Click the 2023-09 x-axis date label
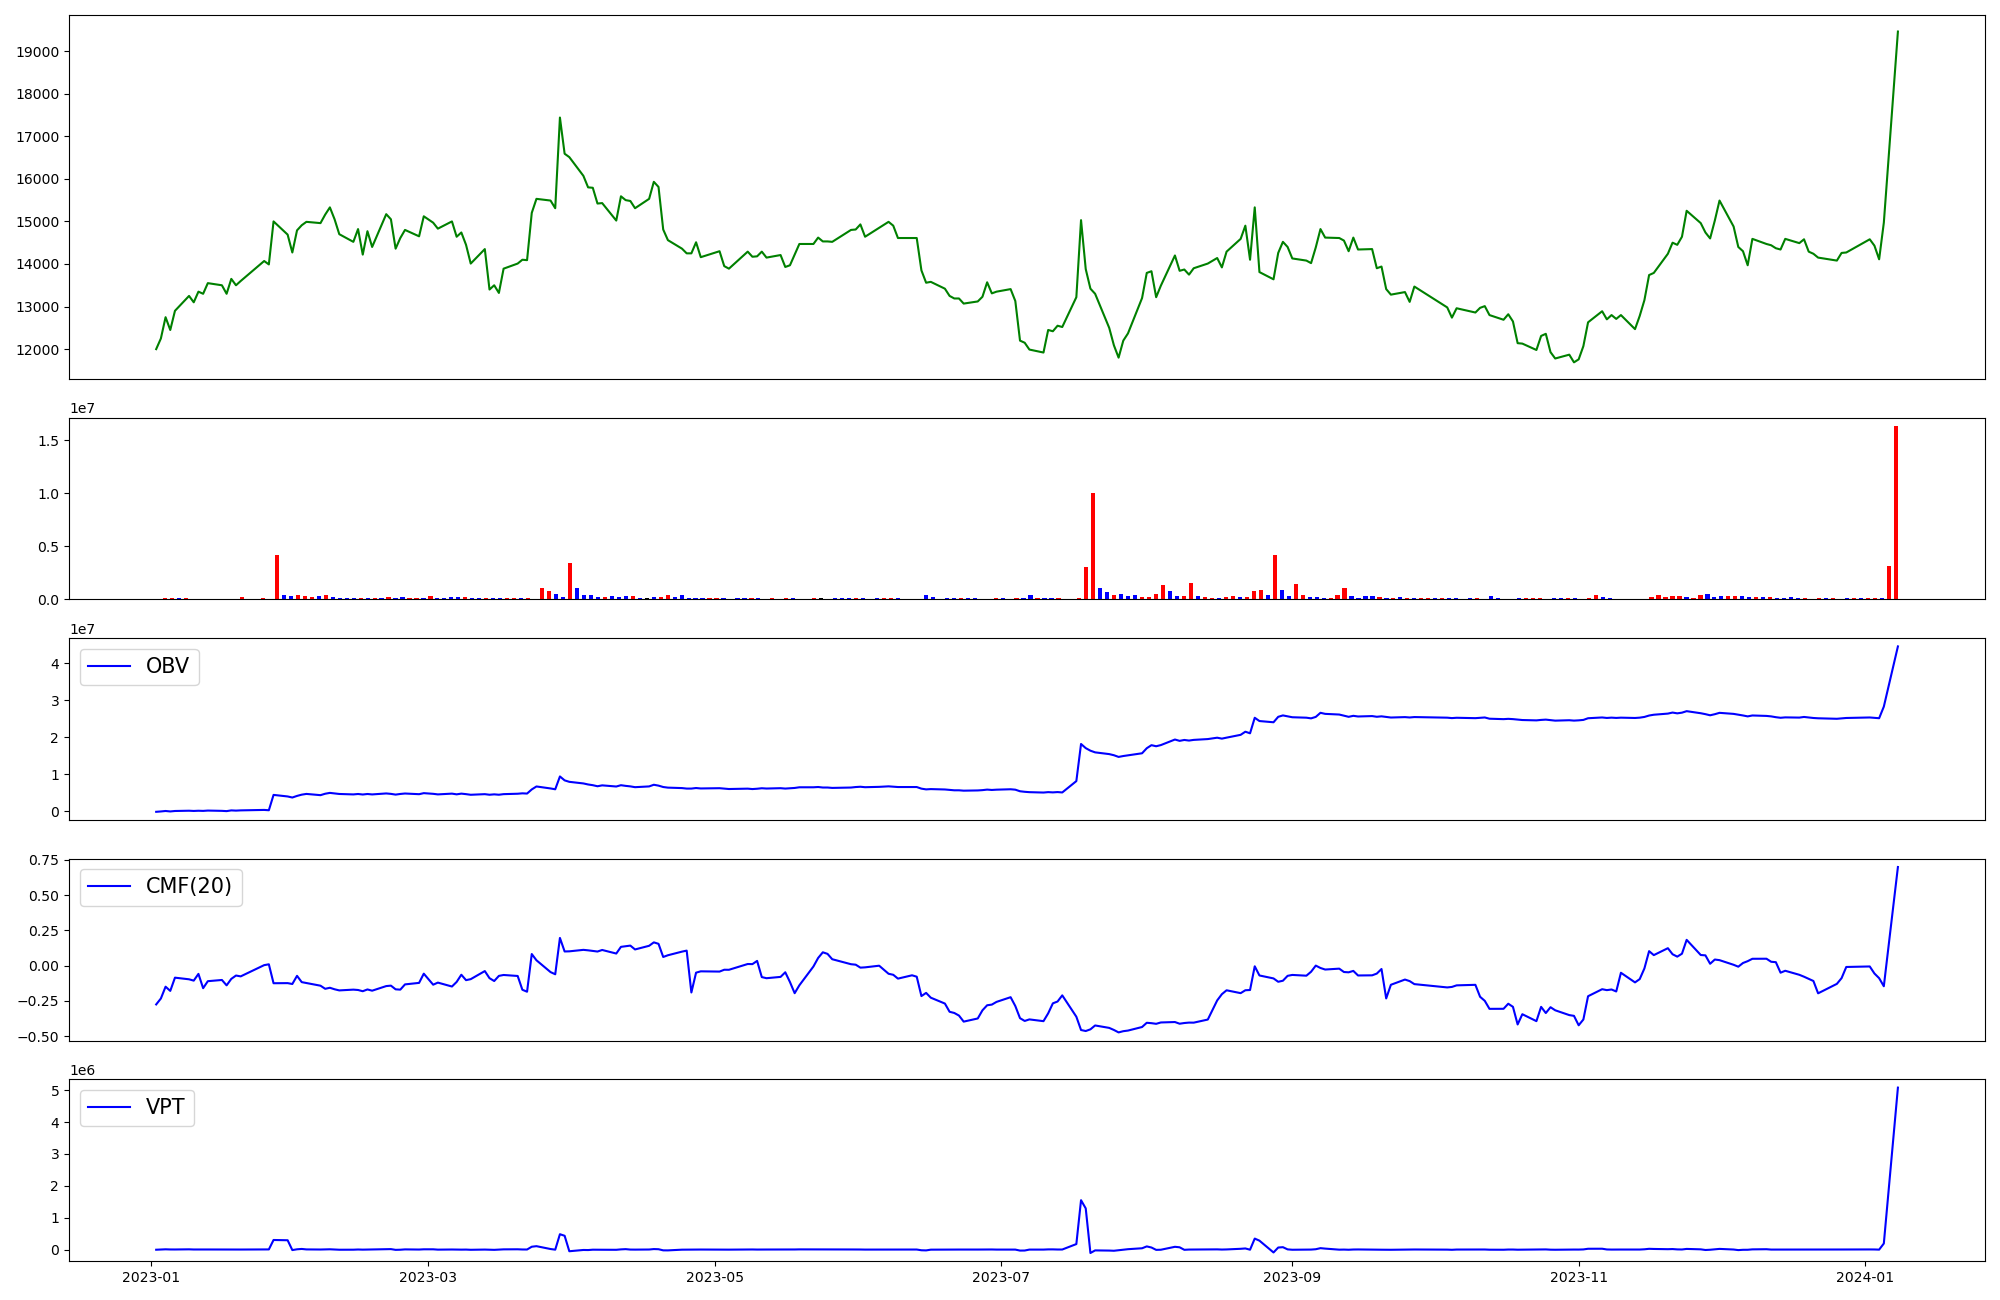The width and height of the screenshot is (2000, 1300). 1293,1277
